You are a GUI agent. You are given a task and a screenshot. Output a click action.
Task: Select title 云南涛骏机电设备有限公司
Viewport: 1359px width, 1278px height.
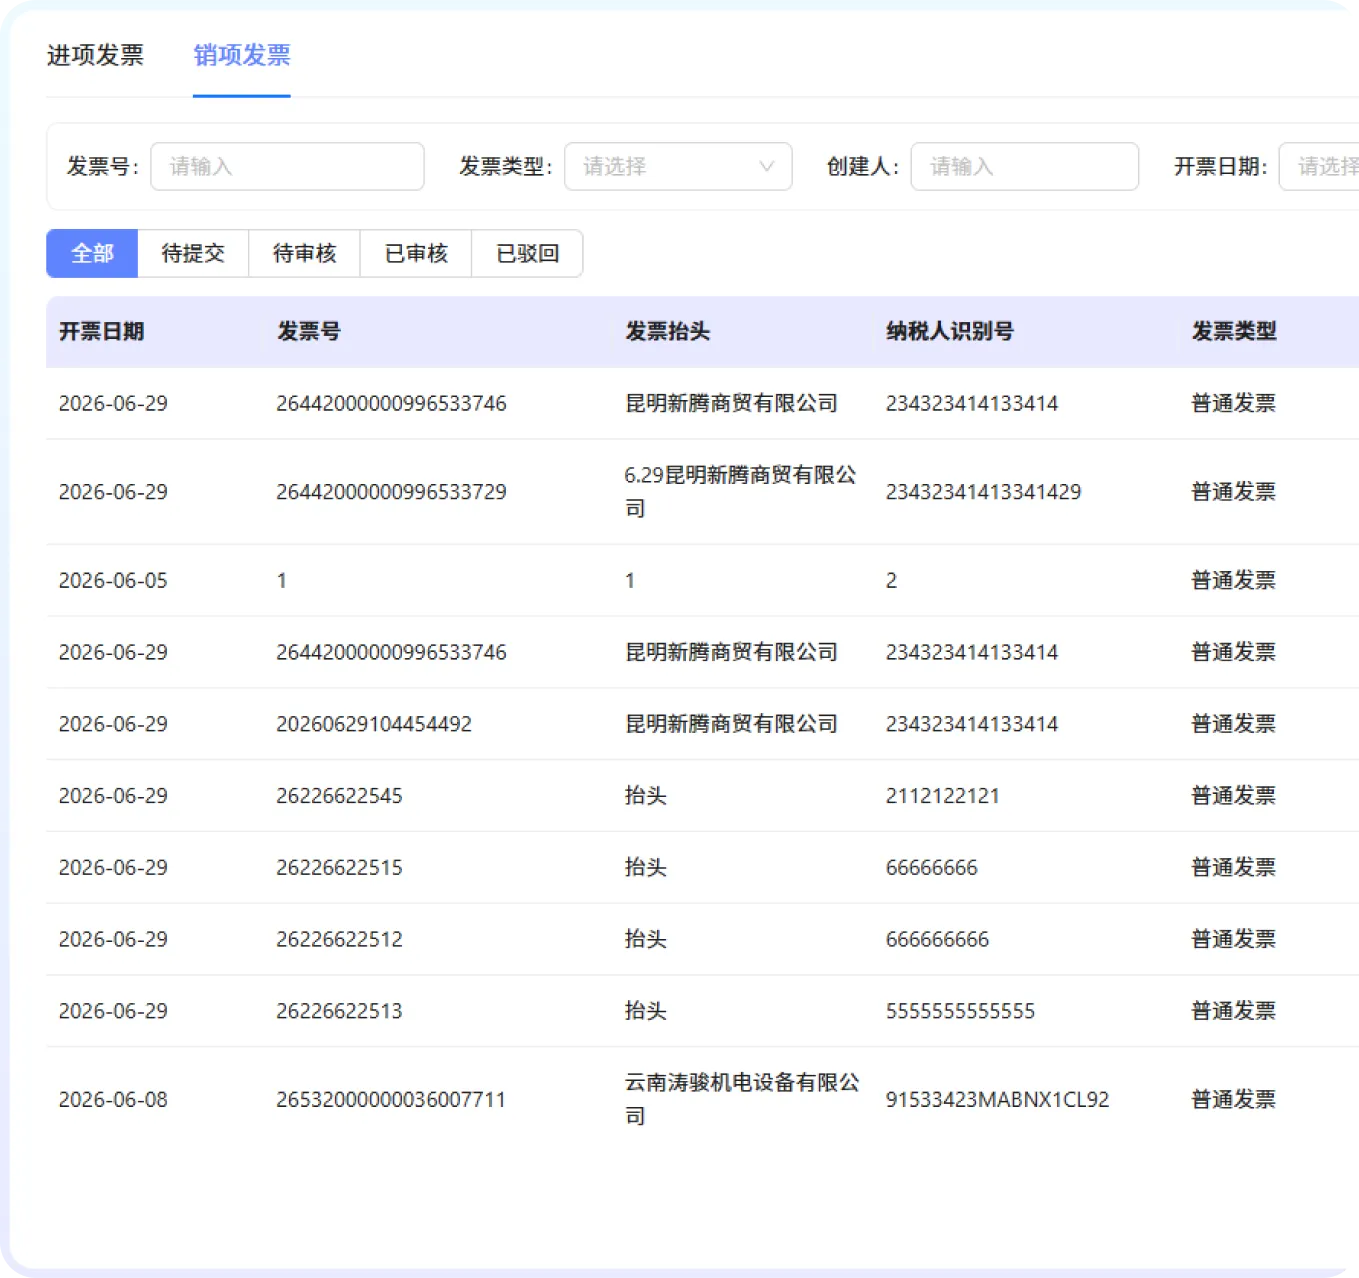pyautogui.click(x=742, y=1099)
